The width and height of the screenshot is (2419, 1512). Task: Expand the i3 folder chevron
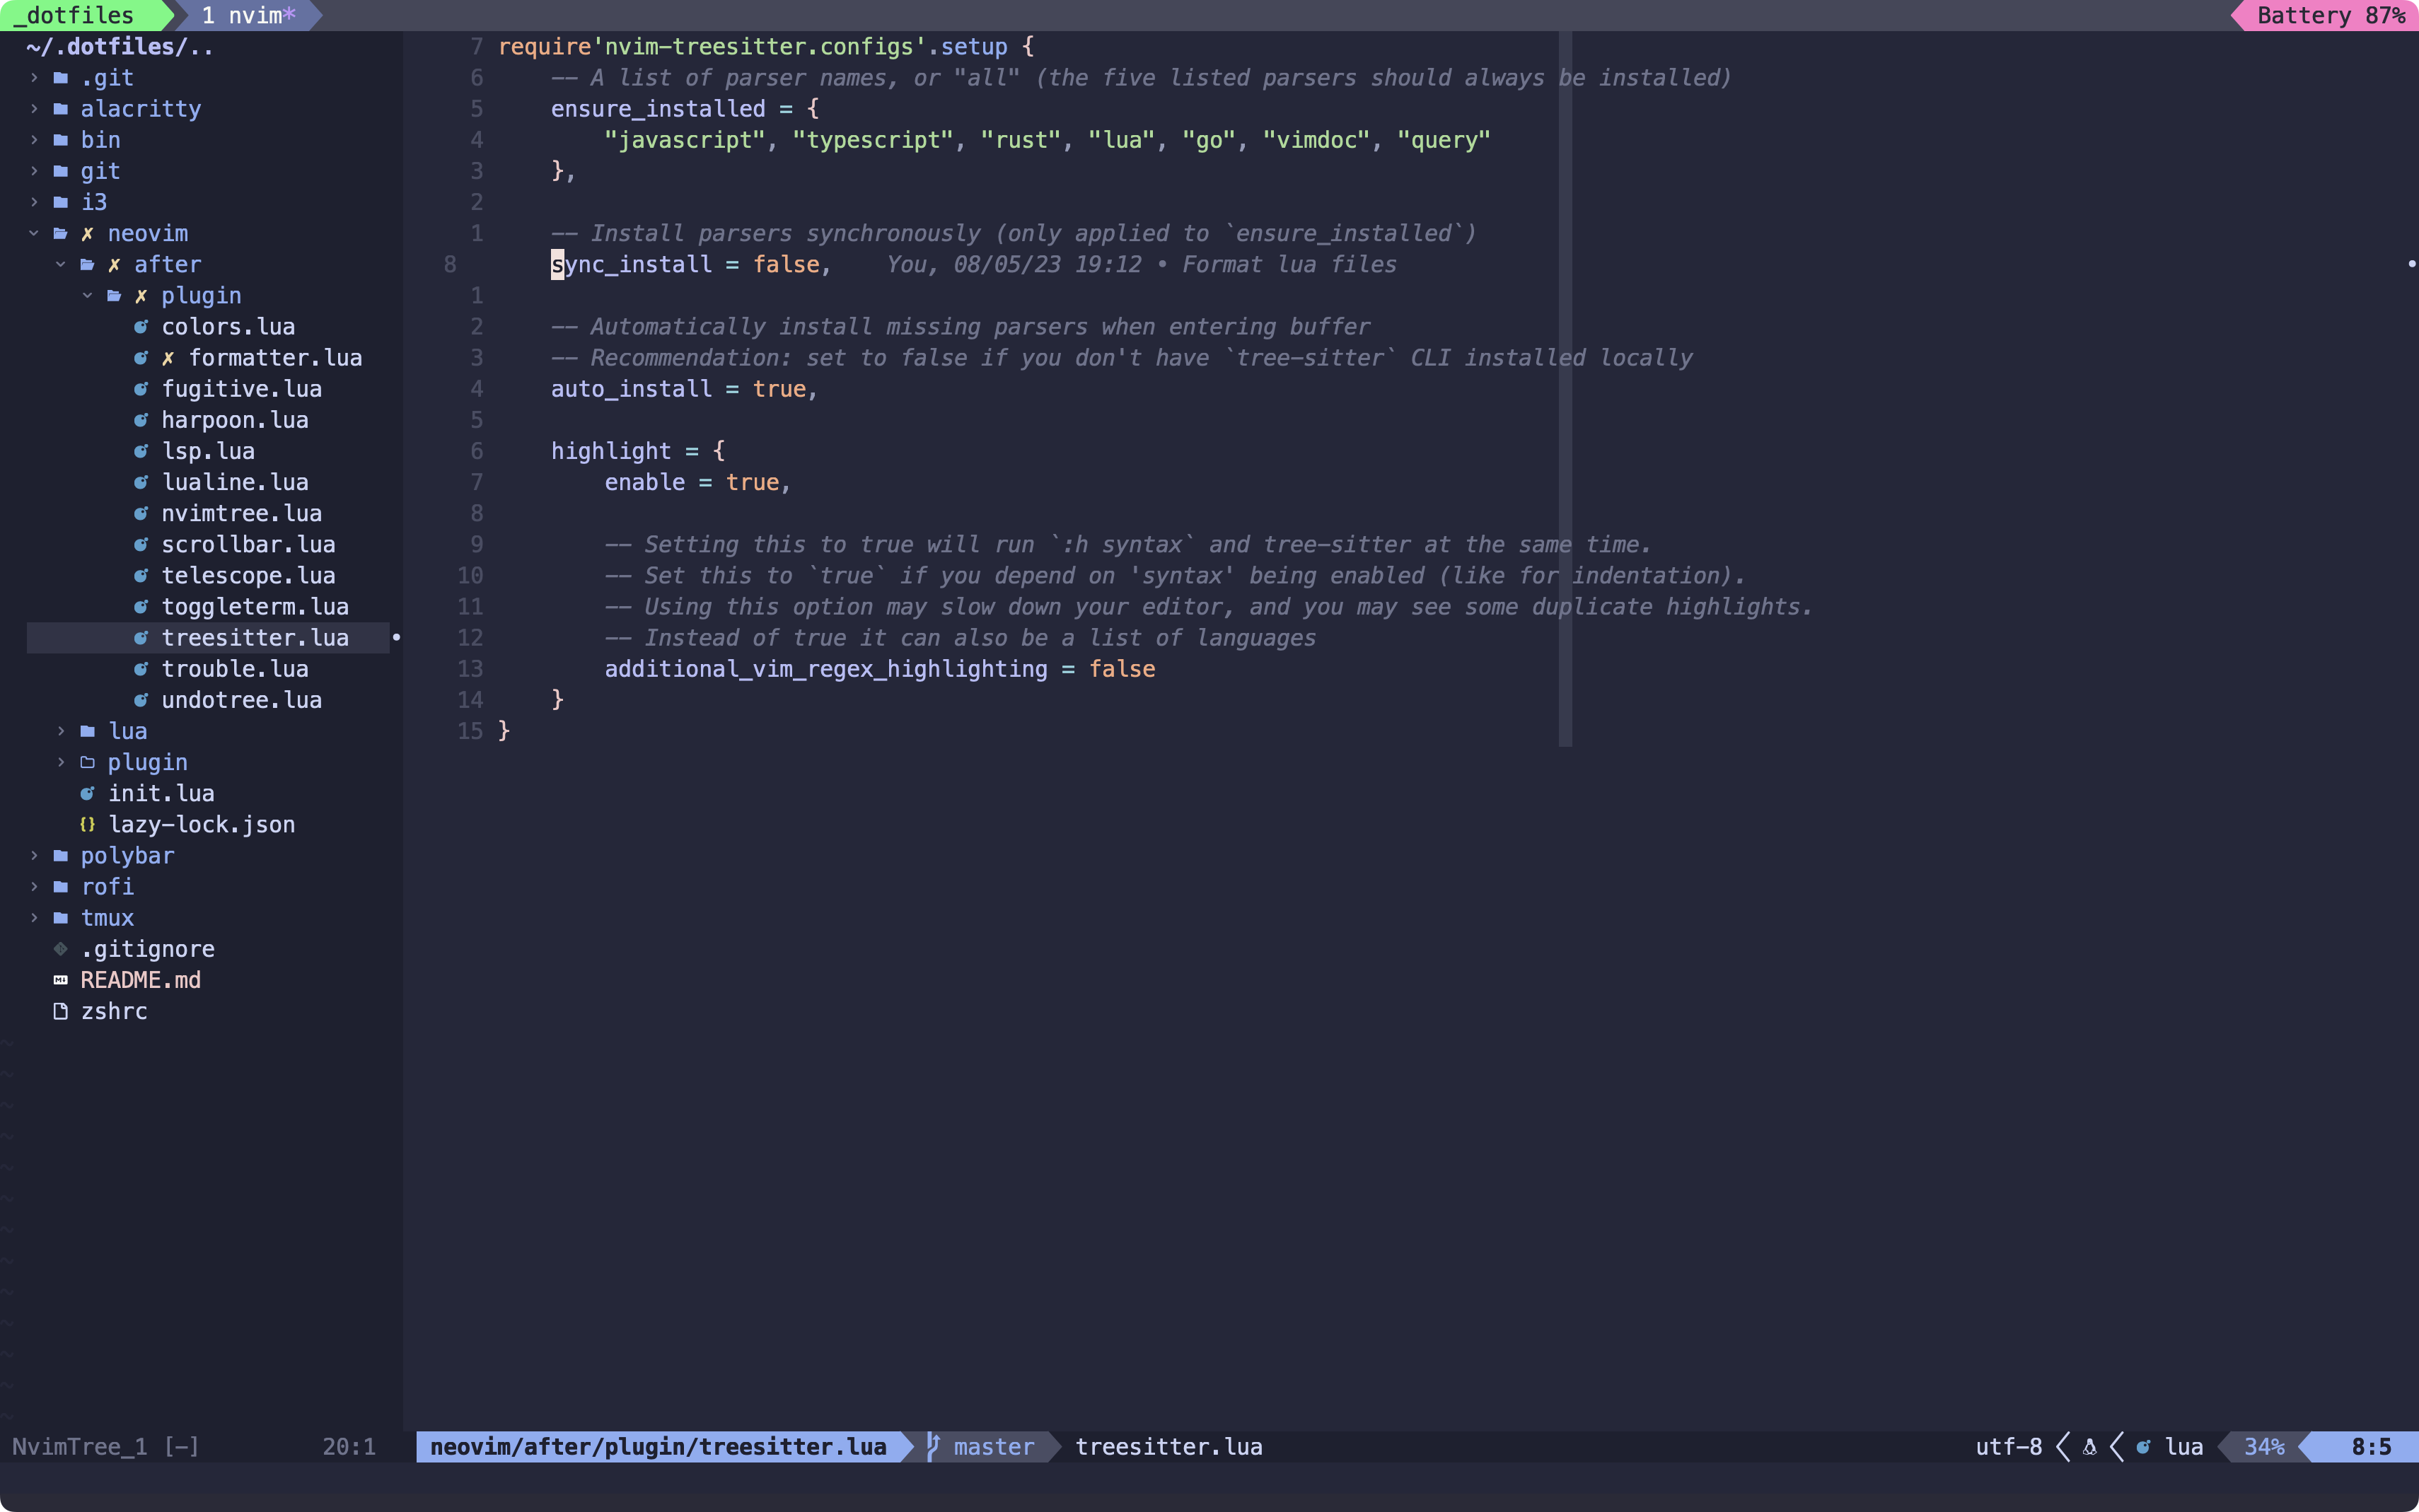pos(34,202)
